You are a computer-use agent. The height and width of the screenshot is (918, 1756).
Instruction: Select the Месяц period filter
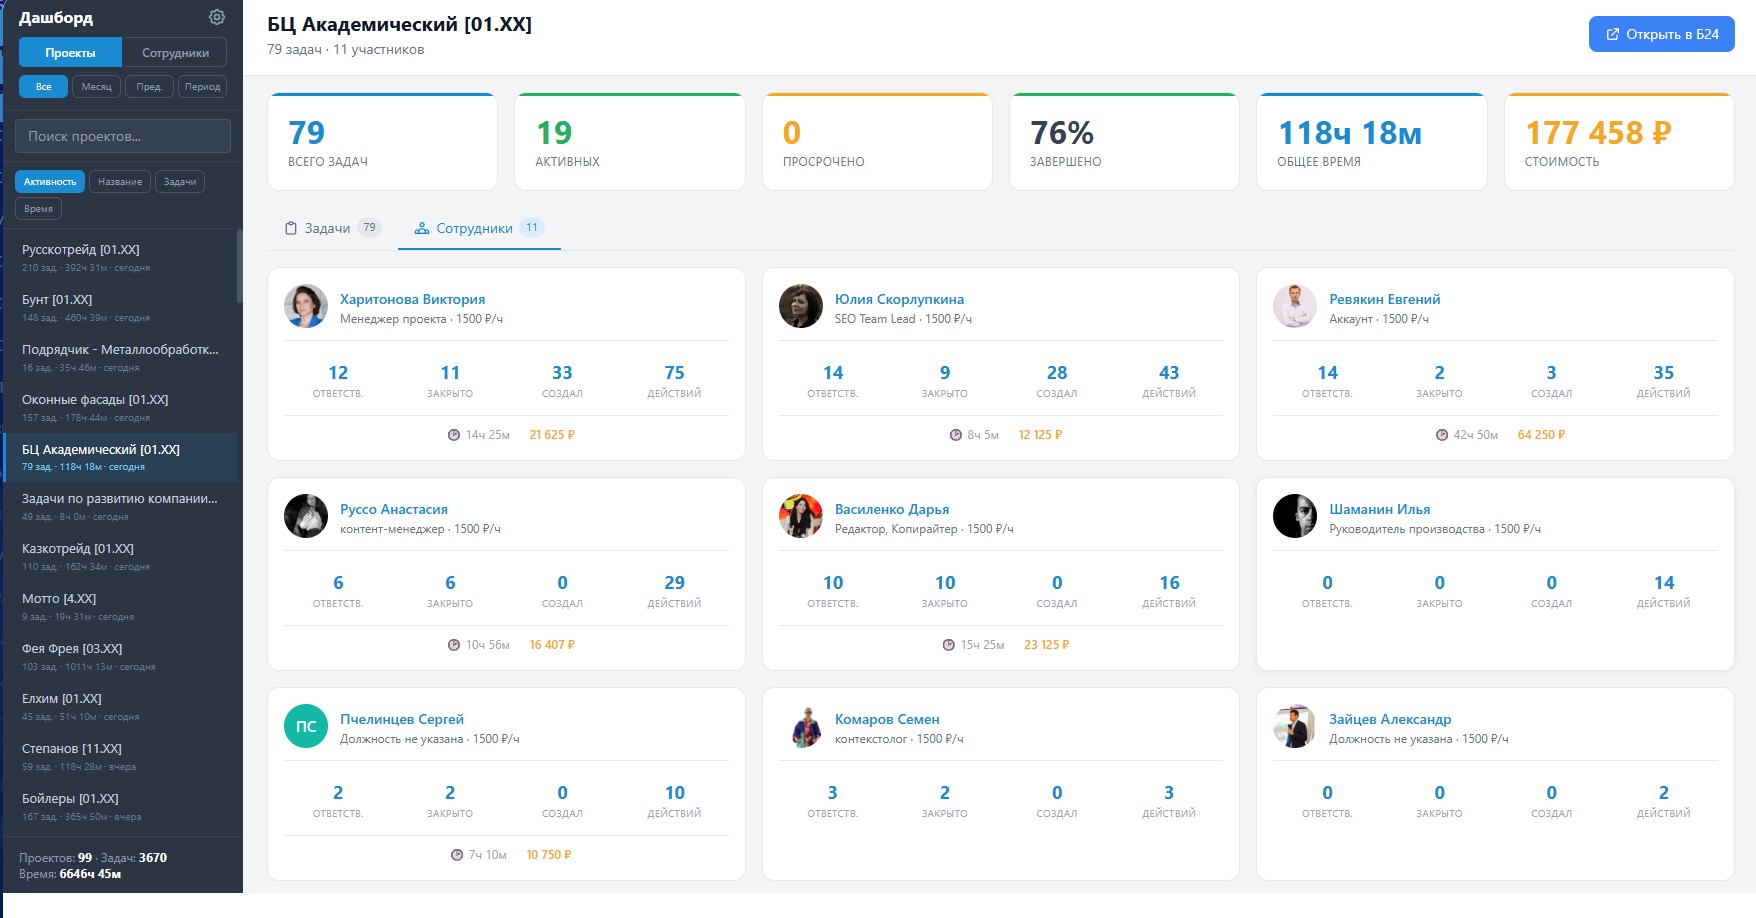pos(96,87)
